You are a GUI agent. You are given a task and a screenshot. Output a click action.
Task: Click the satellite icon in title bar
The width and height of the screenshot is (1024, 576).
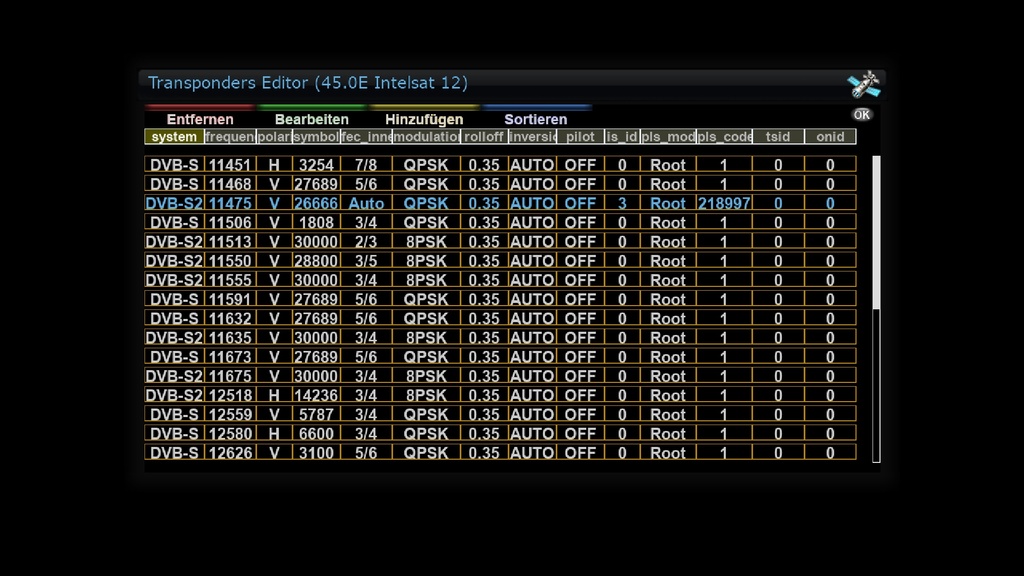pyautogui.click(x=864, y=84)
